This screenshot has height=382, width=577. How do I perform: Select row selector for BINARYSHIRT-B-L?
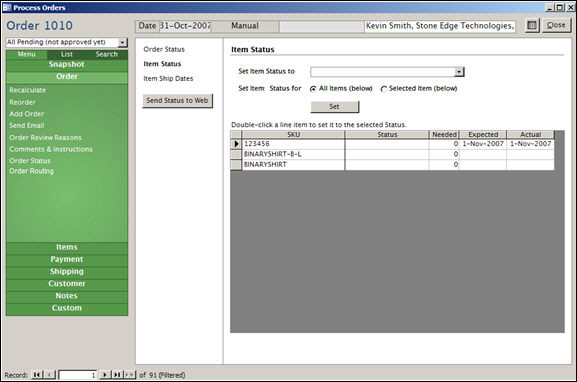pyautogui.click(x=236, y=154)
